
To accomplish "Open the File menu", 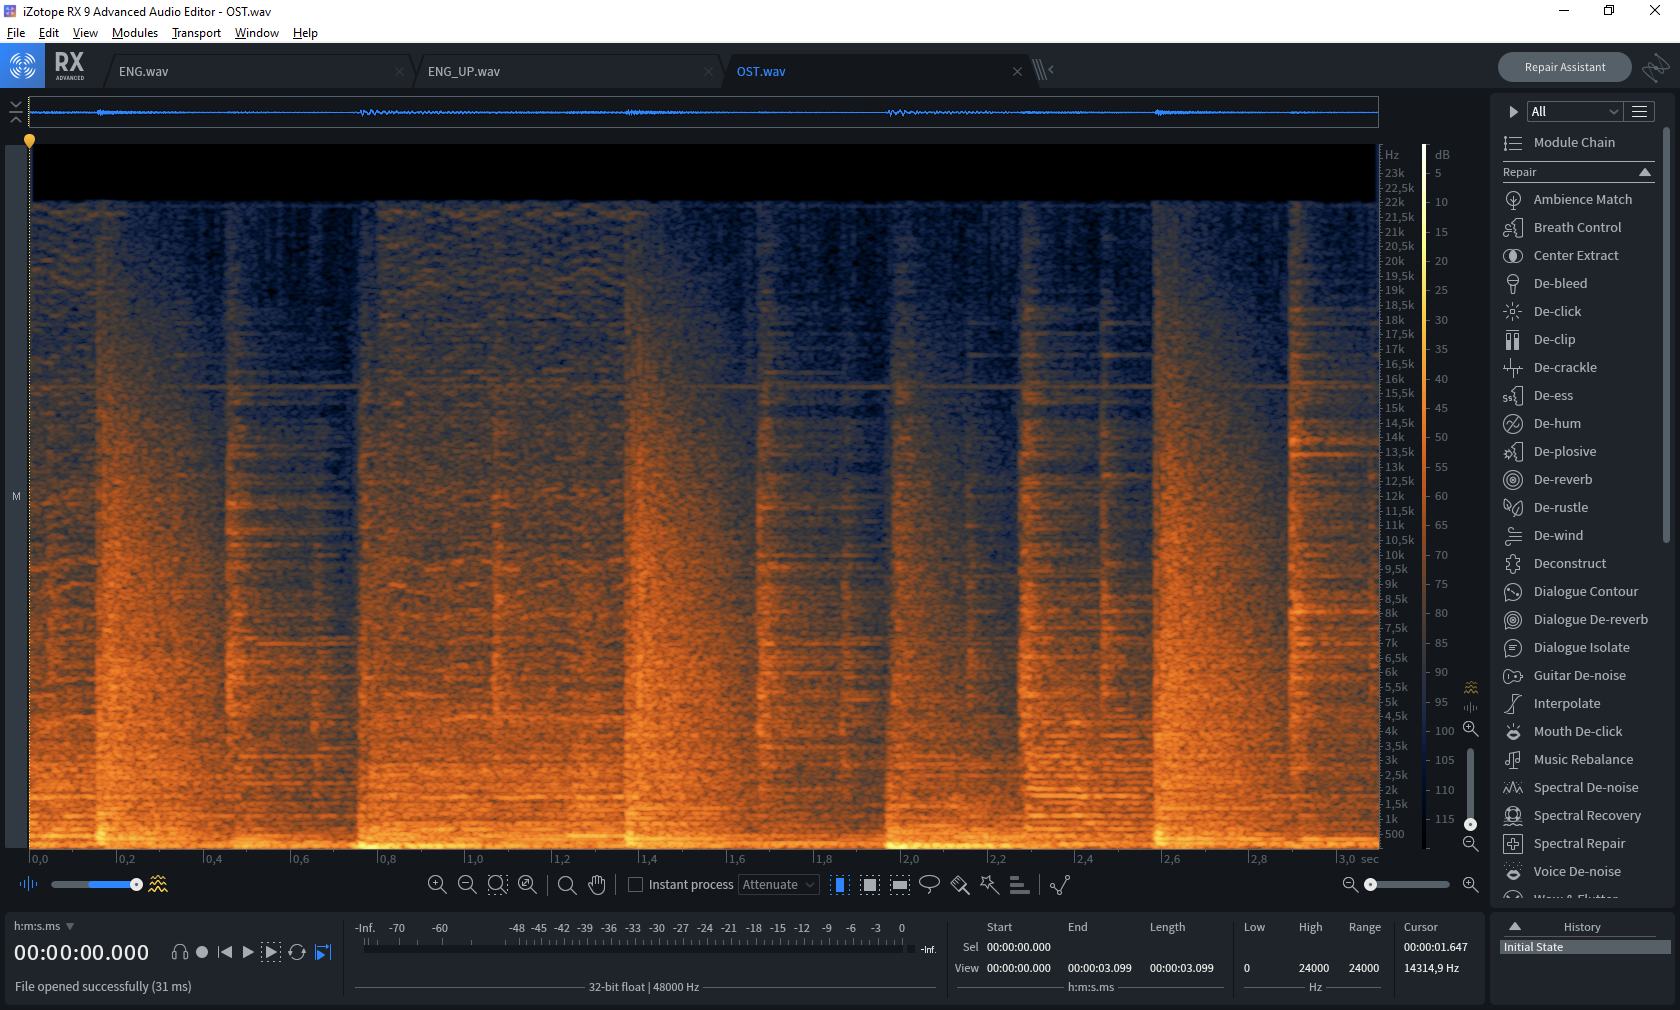I will point(16,33).
